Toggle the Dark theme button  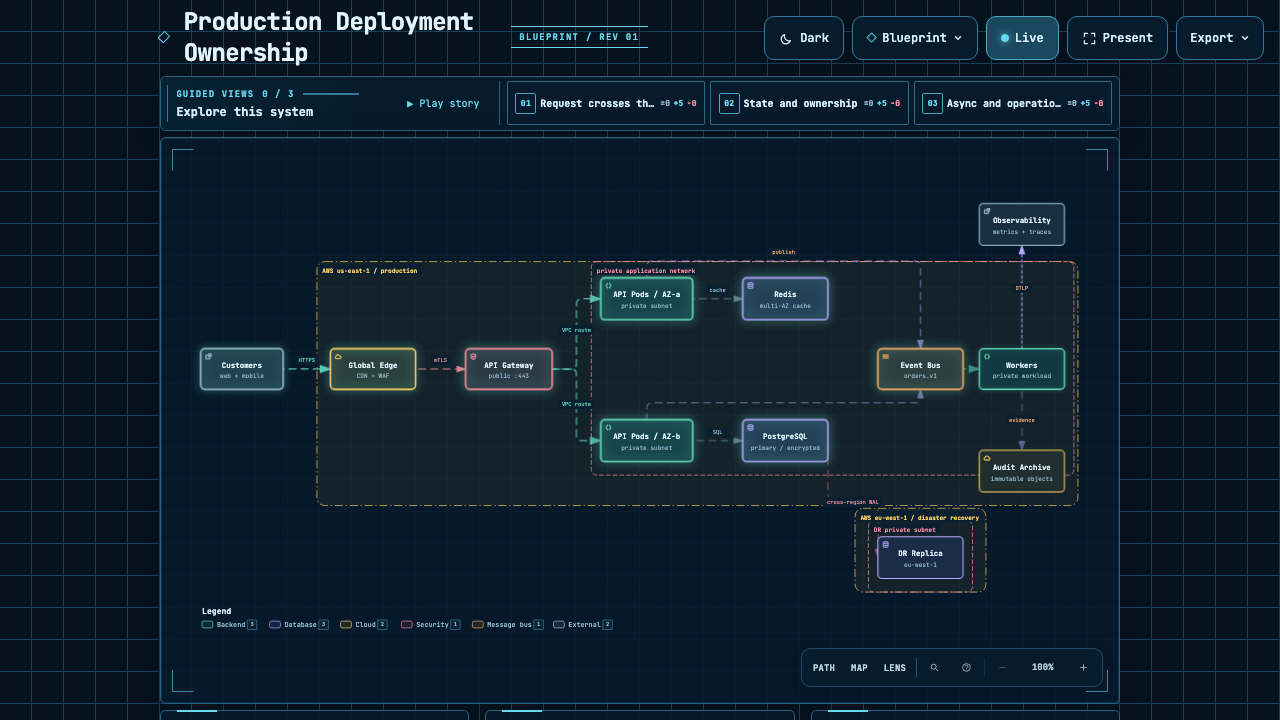804,38
